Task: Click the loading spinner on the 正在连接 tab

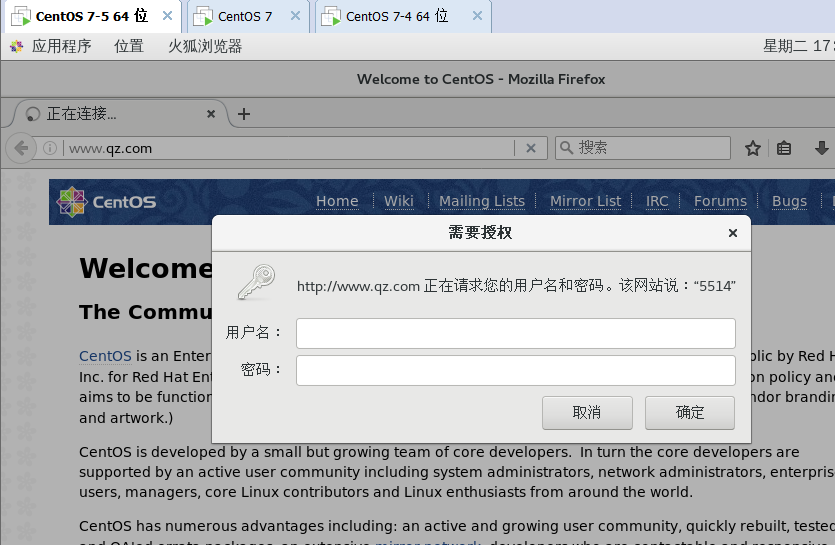Action: (x=32, y=114)
